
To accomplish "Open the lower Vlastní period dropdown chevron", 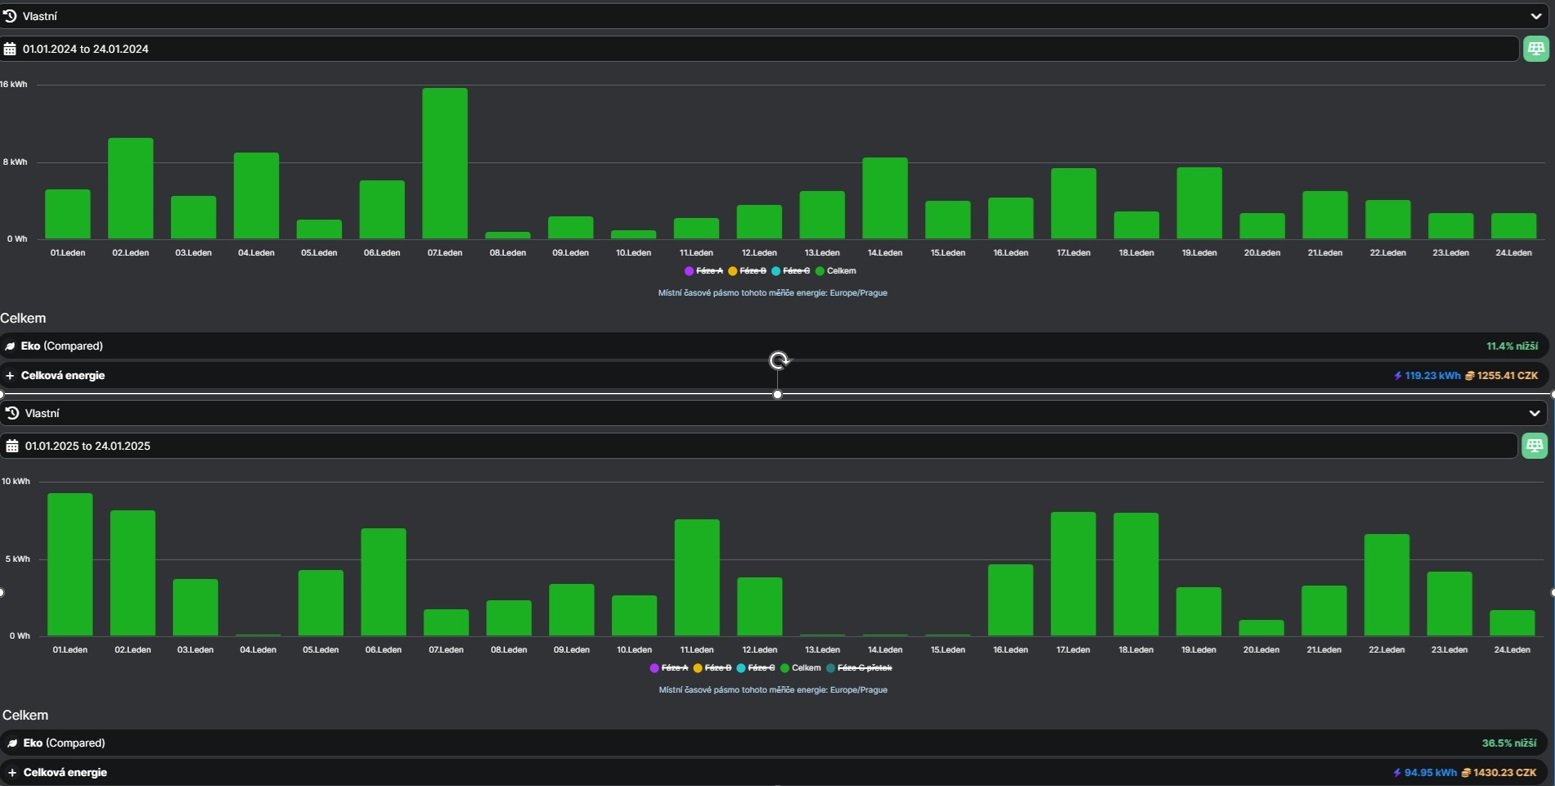I will pyautogui.click(x=1534, y=413).
